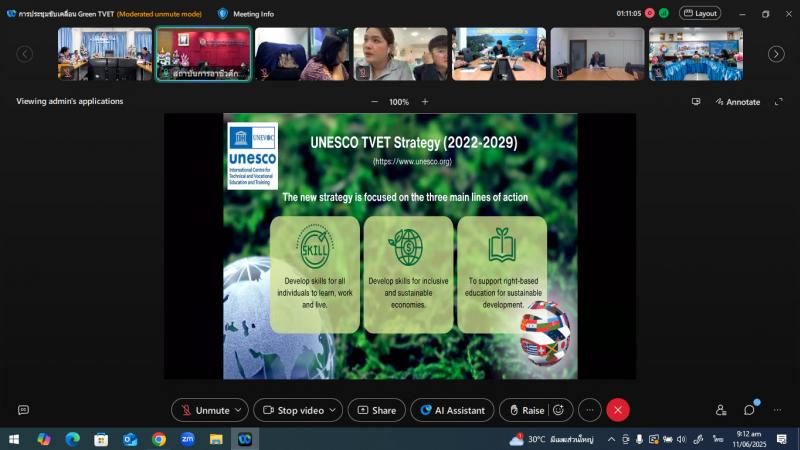
Task: Open the chat panel icon
Action: pyautogui.click(x=749, y=410)
